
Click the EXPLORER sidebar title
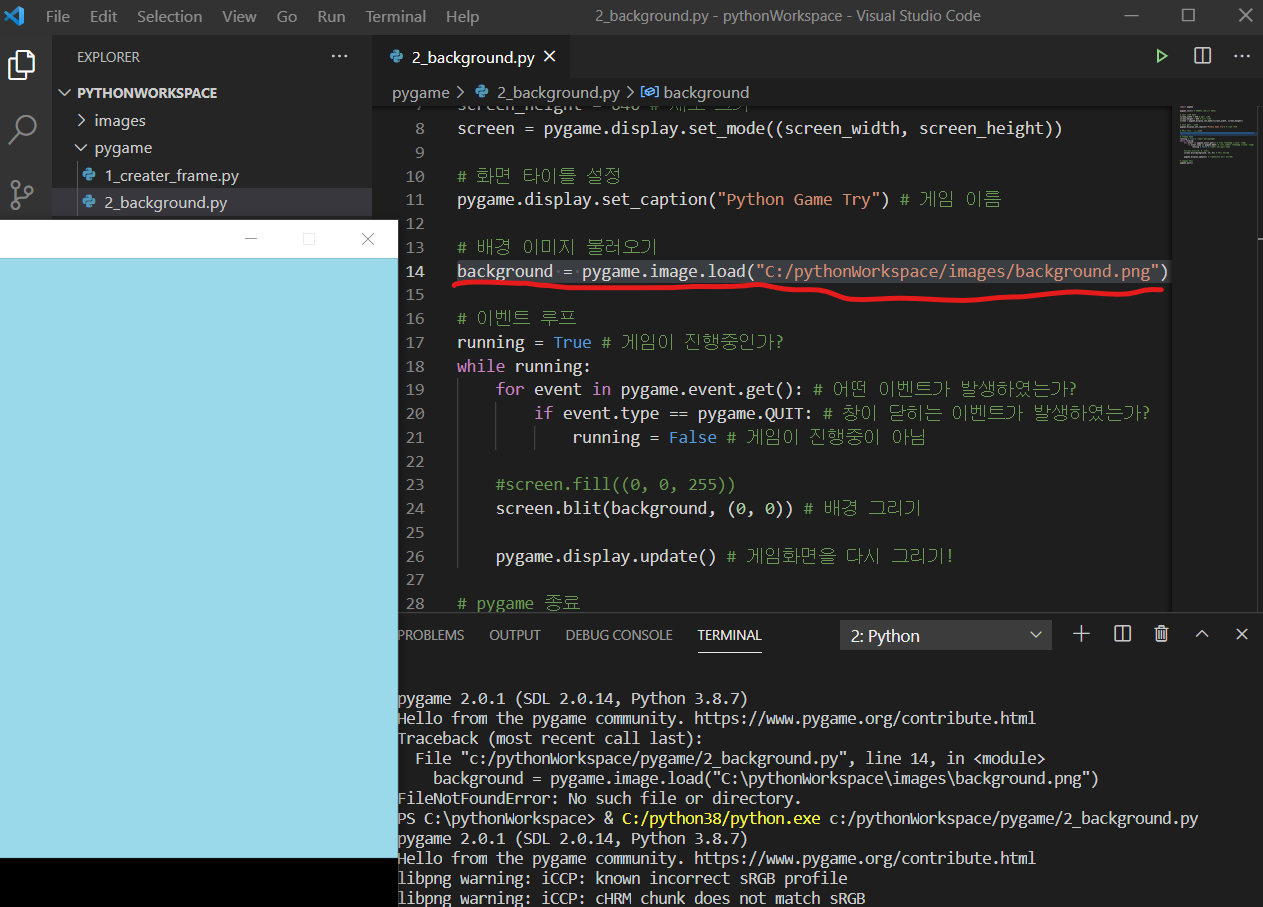tap(108, 57)
